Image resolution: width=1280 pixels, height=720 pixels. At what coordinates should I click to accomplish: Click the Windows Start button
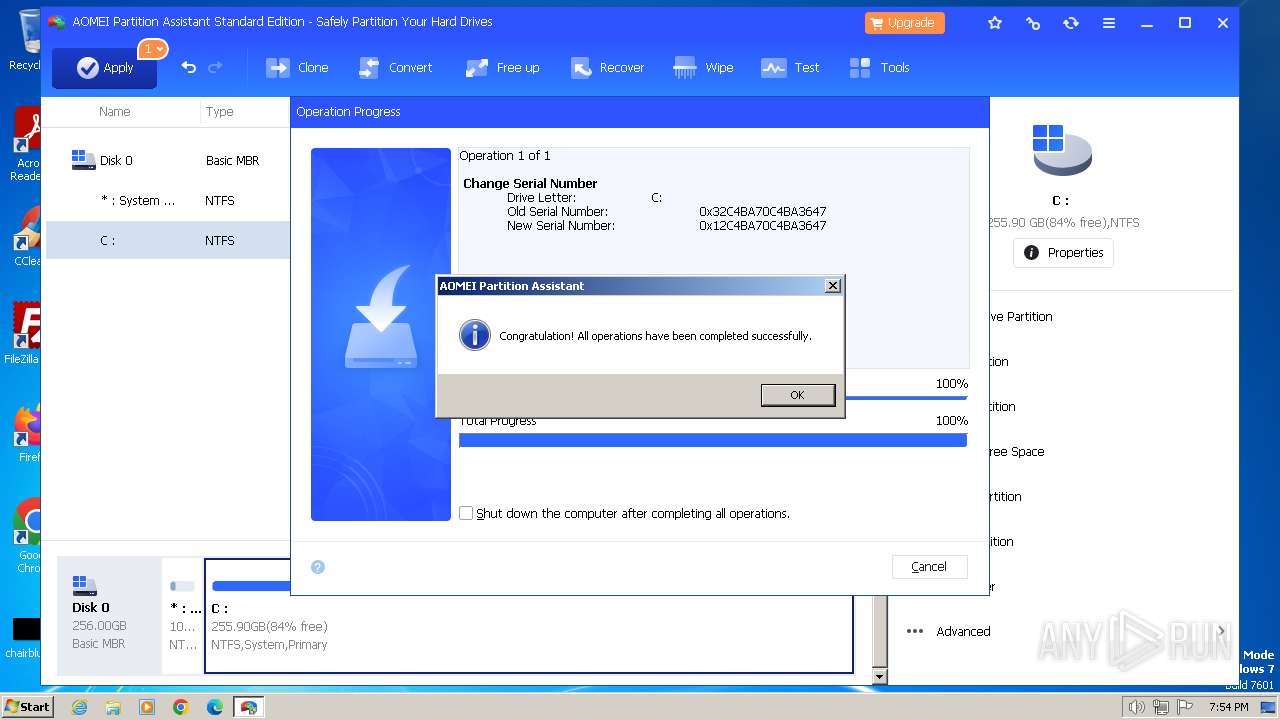click(28, 706)
